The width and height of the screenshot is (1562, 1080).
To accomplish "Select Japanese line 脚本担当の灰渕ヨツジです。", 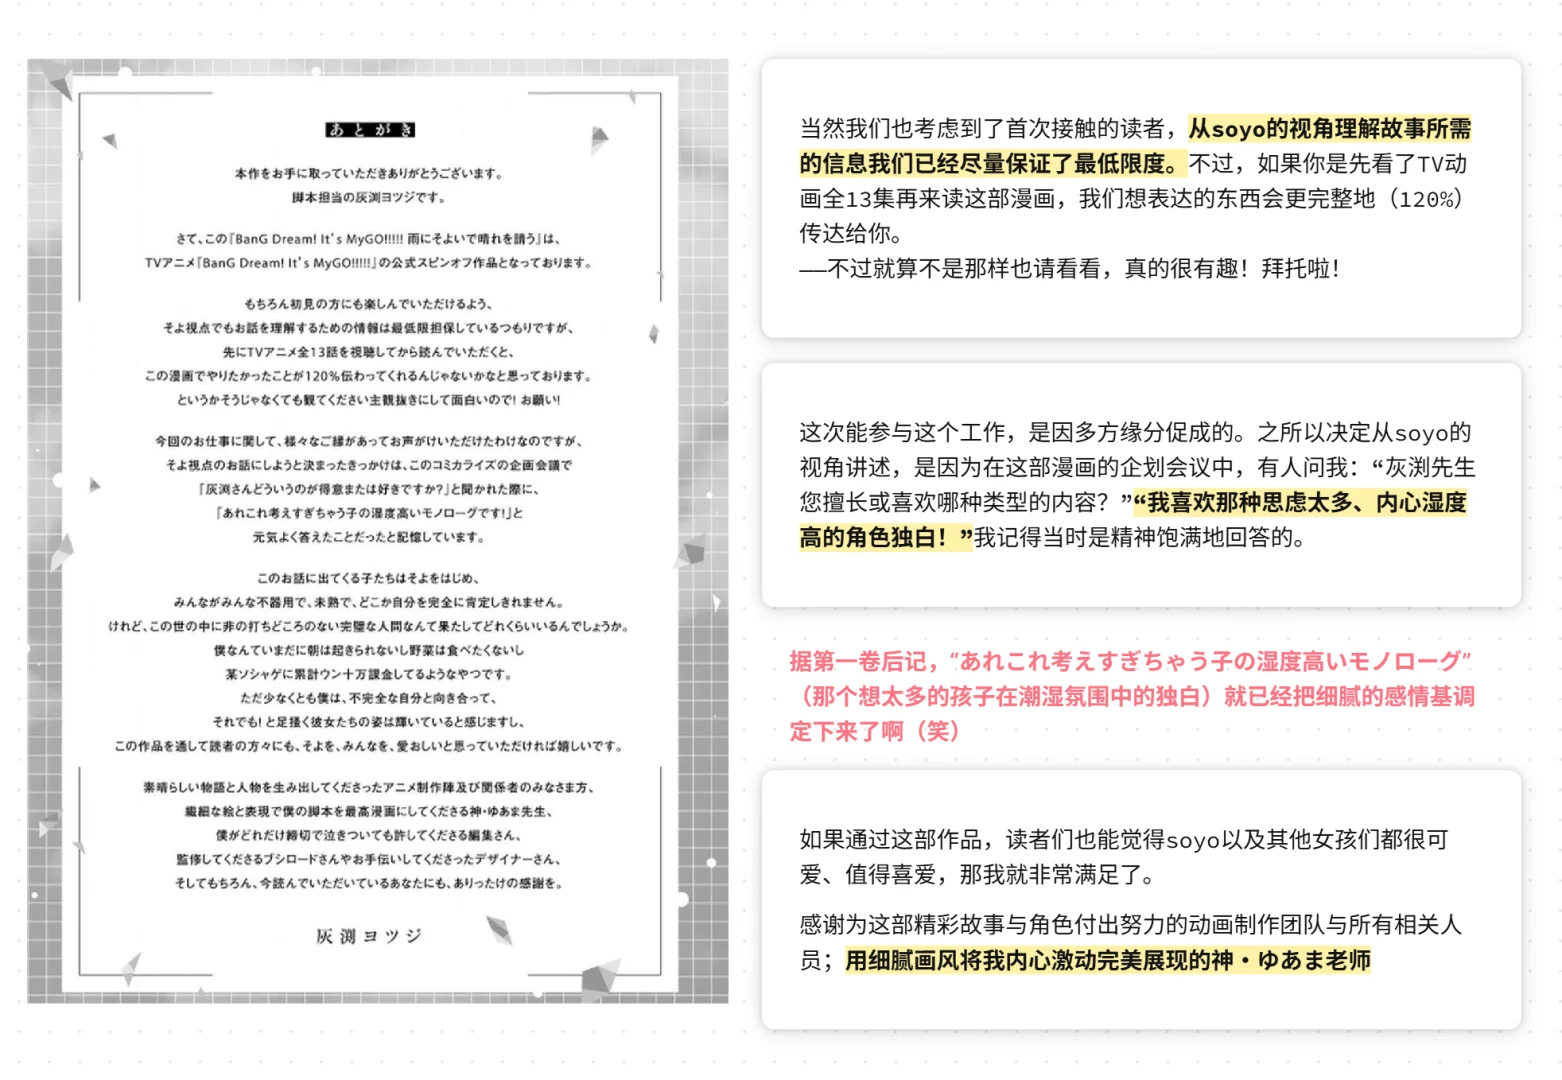I will click(x=369, y=198).
